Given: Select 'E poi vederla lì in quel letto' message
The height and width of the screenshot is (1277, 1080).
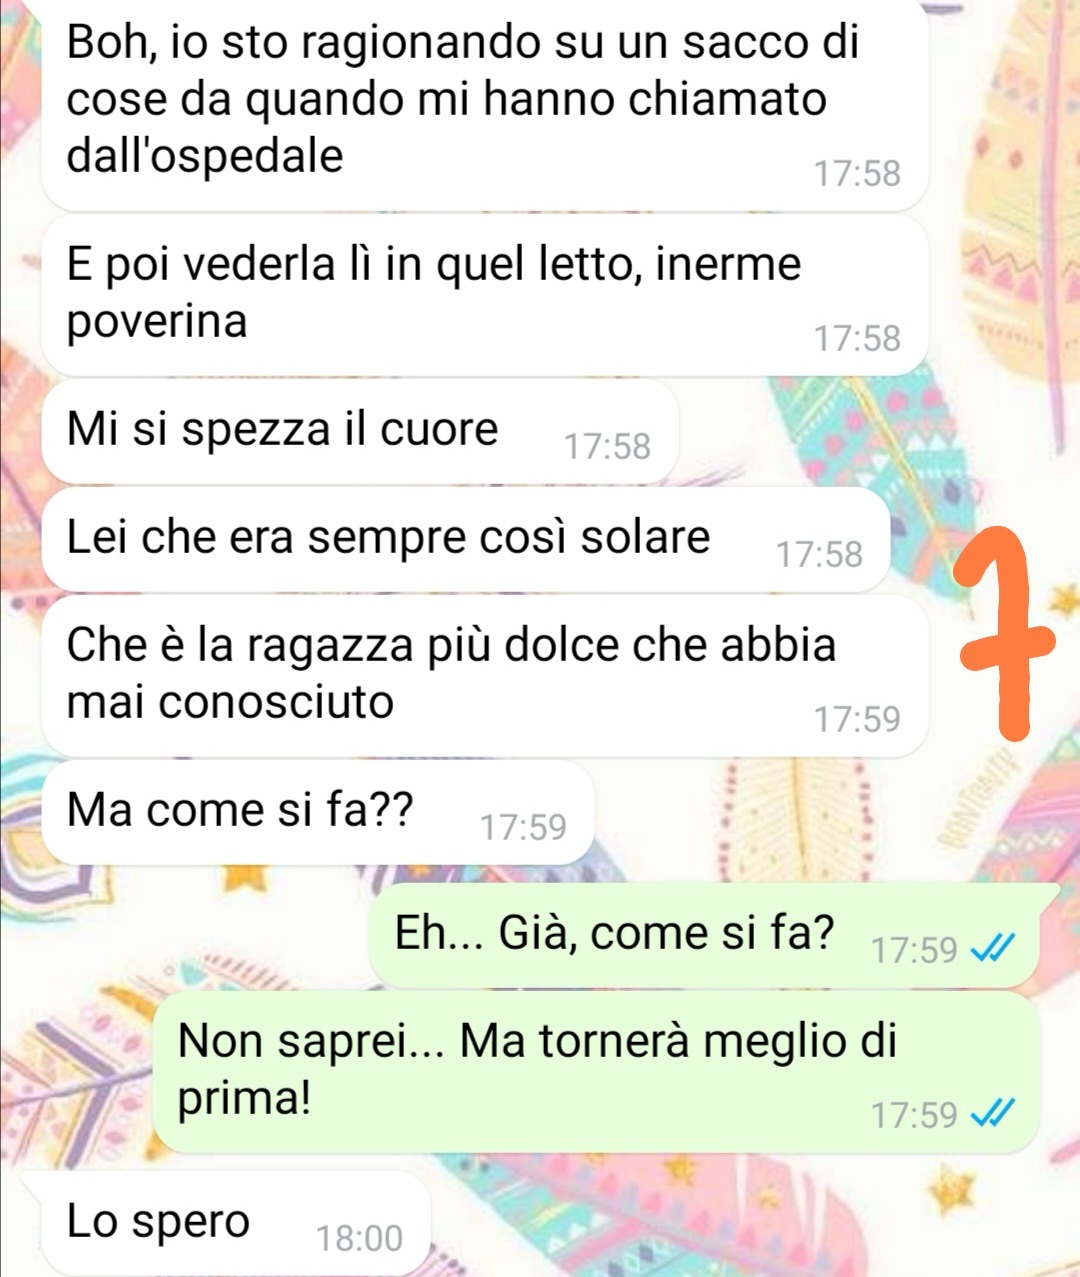Looking at the screenshot, I should pyautogui.click(x=485, y=296).
